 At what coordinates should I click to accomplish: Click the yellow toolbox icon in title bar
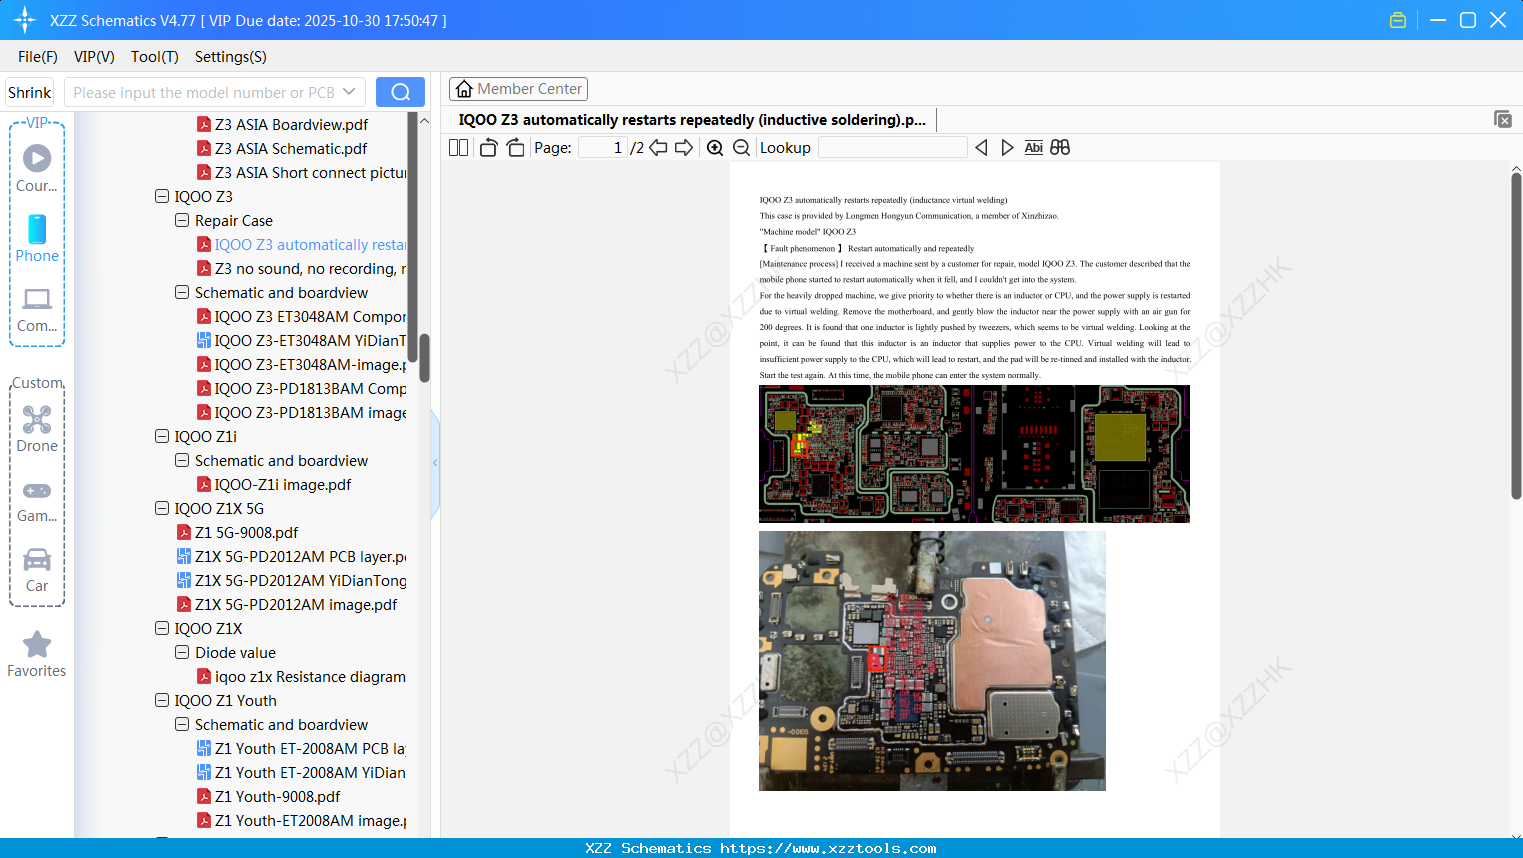pos(1398,20)
